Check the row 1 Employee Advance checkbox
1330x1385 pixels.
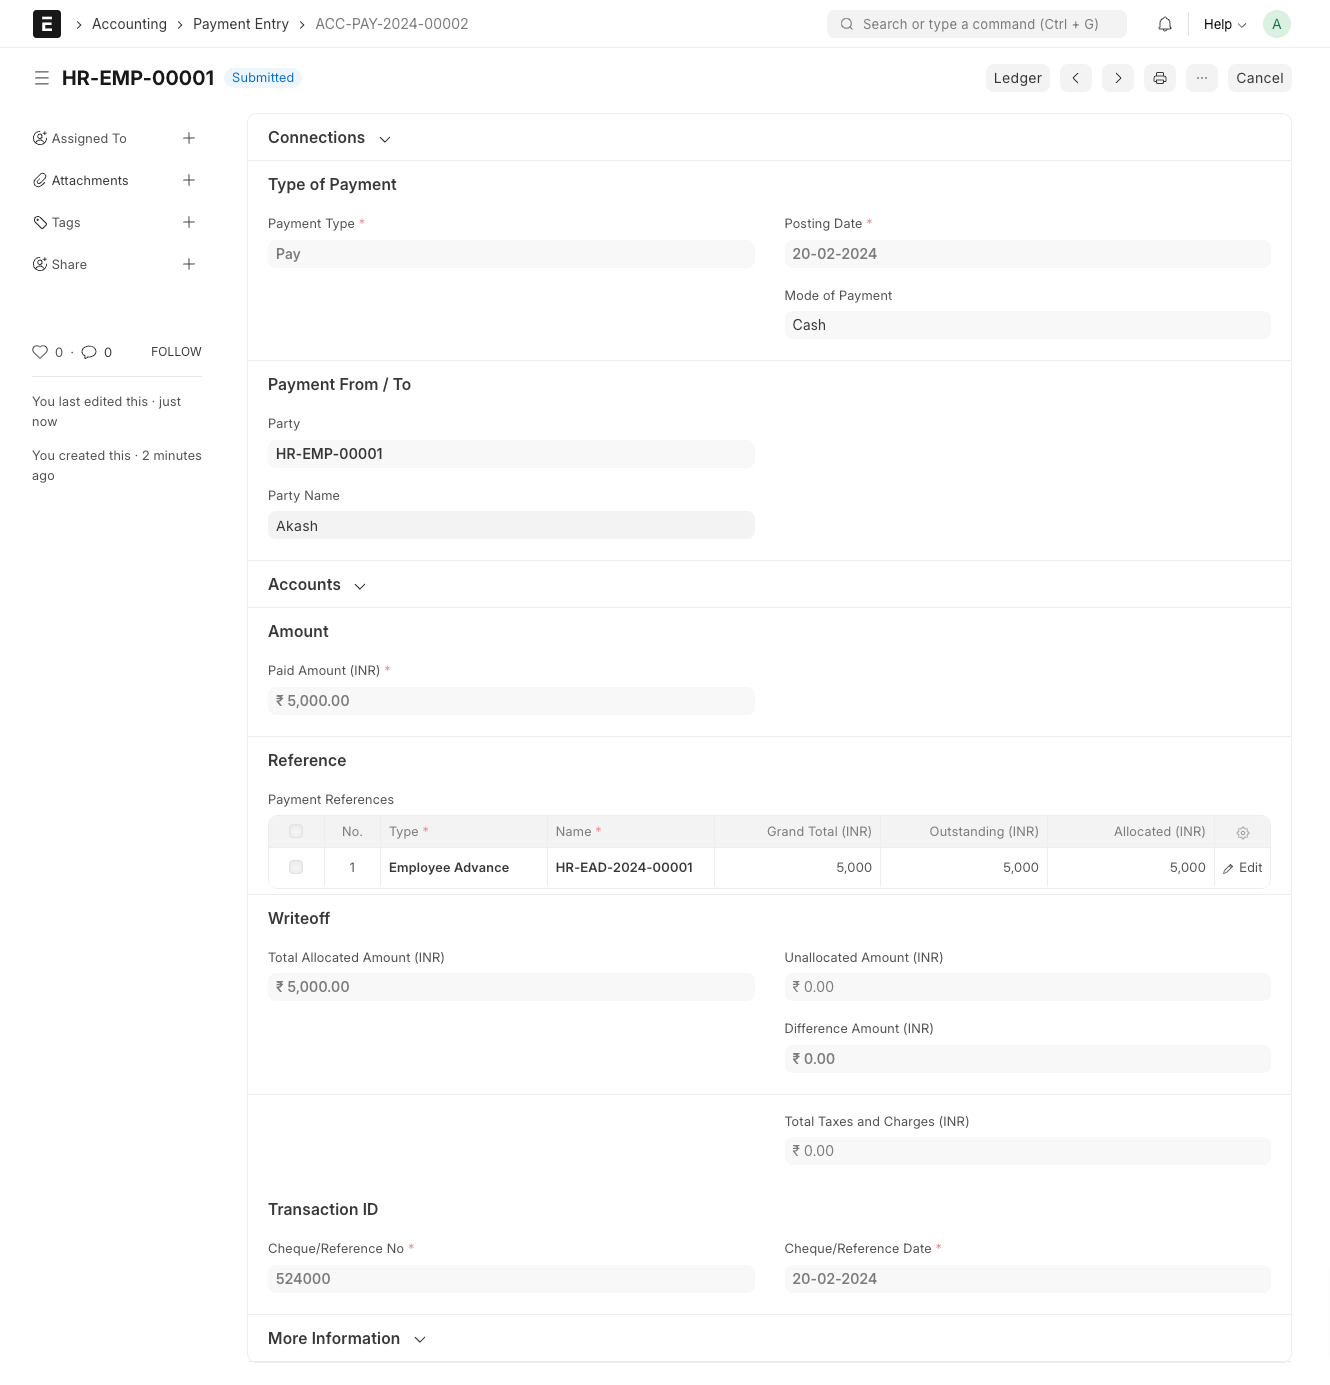point(296,867)
